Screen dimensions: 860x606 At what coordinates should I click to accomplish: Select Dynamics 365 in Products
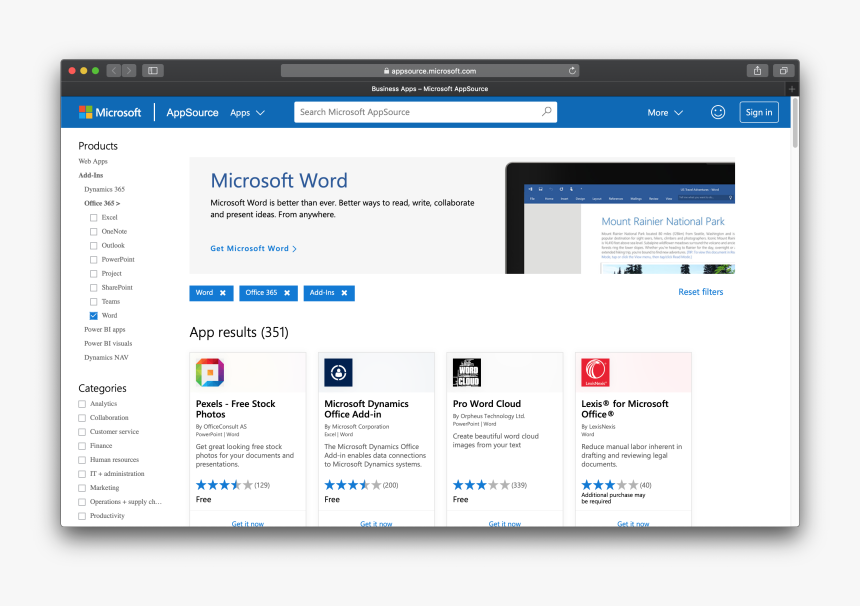pos(104,189)
